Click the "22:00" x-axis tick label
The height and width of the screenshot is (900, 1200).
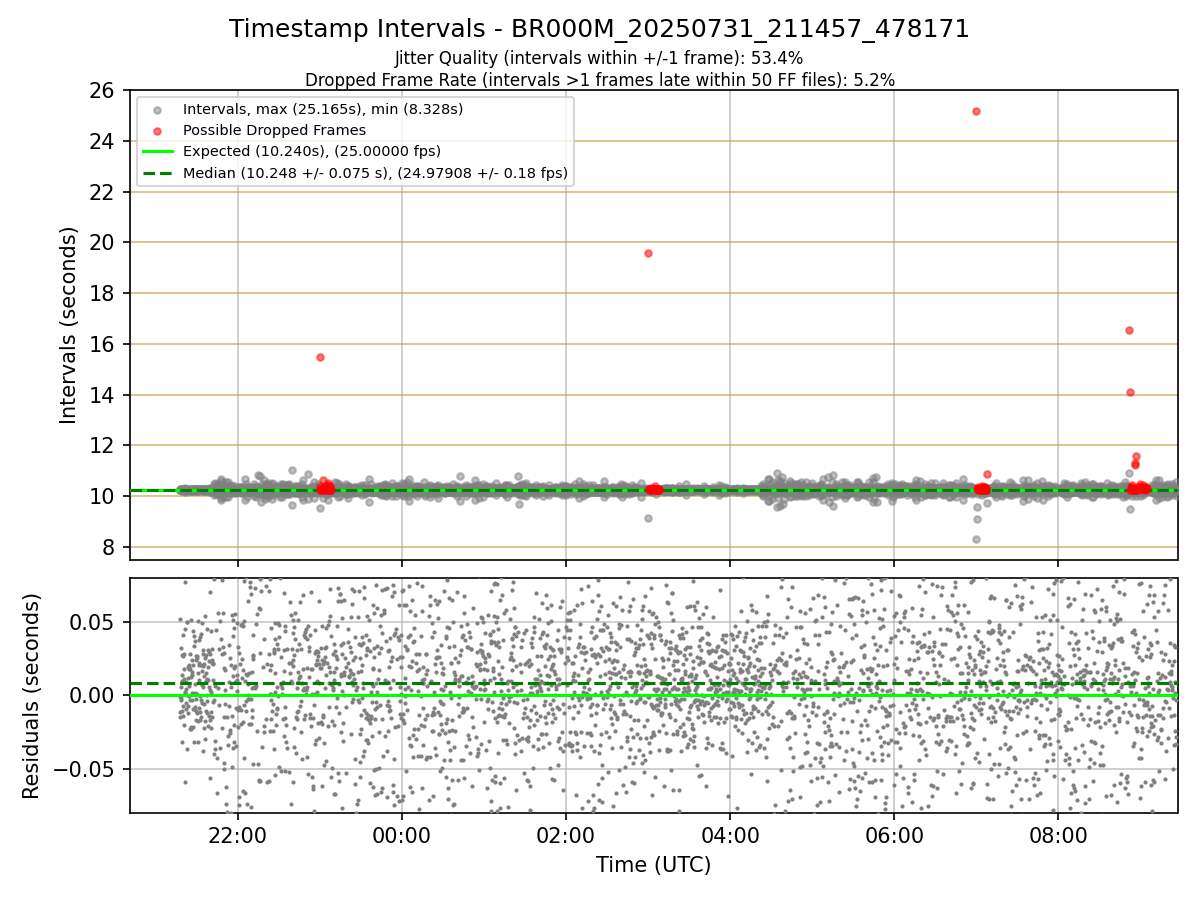(x=238, y=837)
